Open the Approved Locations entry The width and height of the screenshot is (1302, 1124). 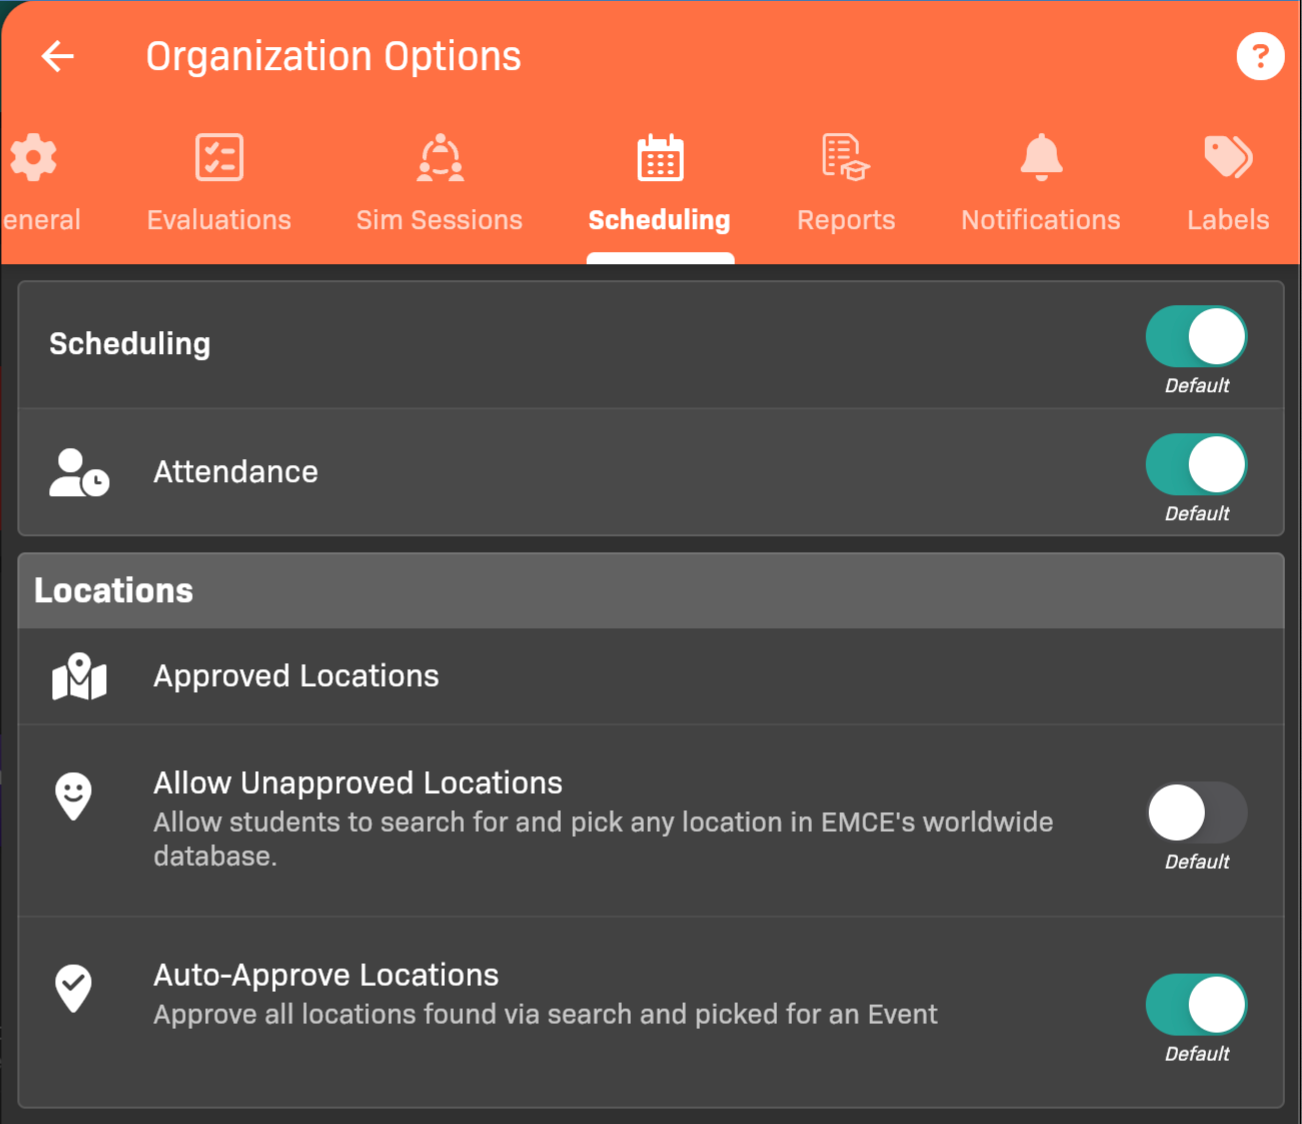(x=296, y=677)
